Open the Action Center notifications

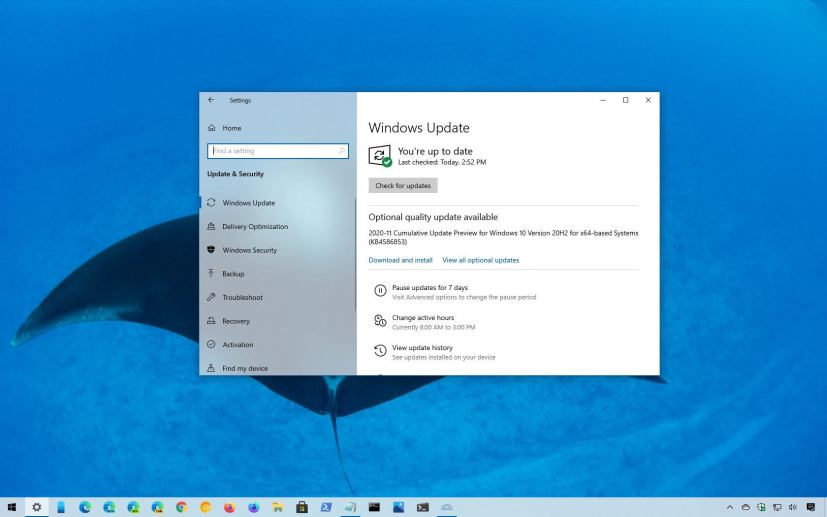811,508
